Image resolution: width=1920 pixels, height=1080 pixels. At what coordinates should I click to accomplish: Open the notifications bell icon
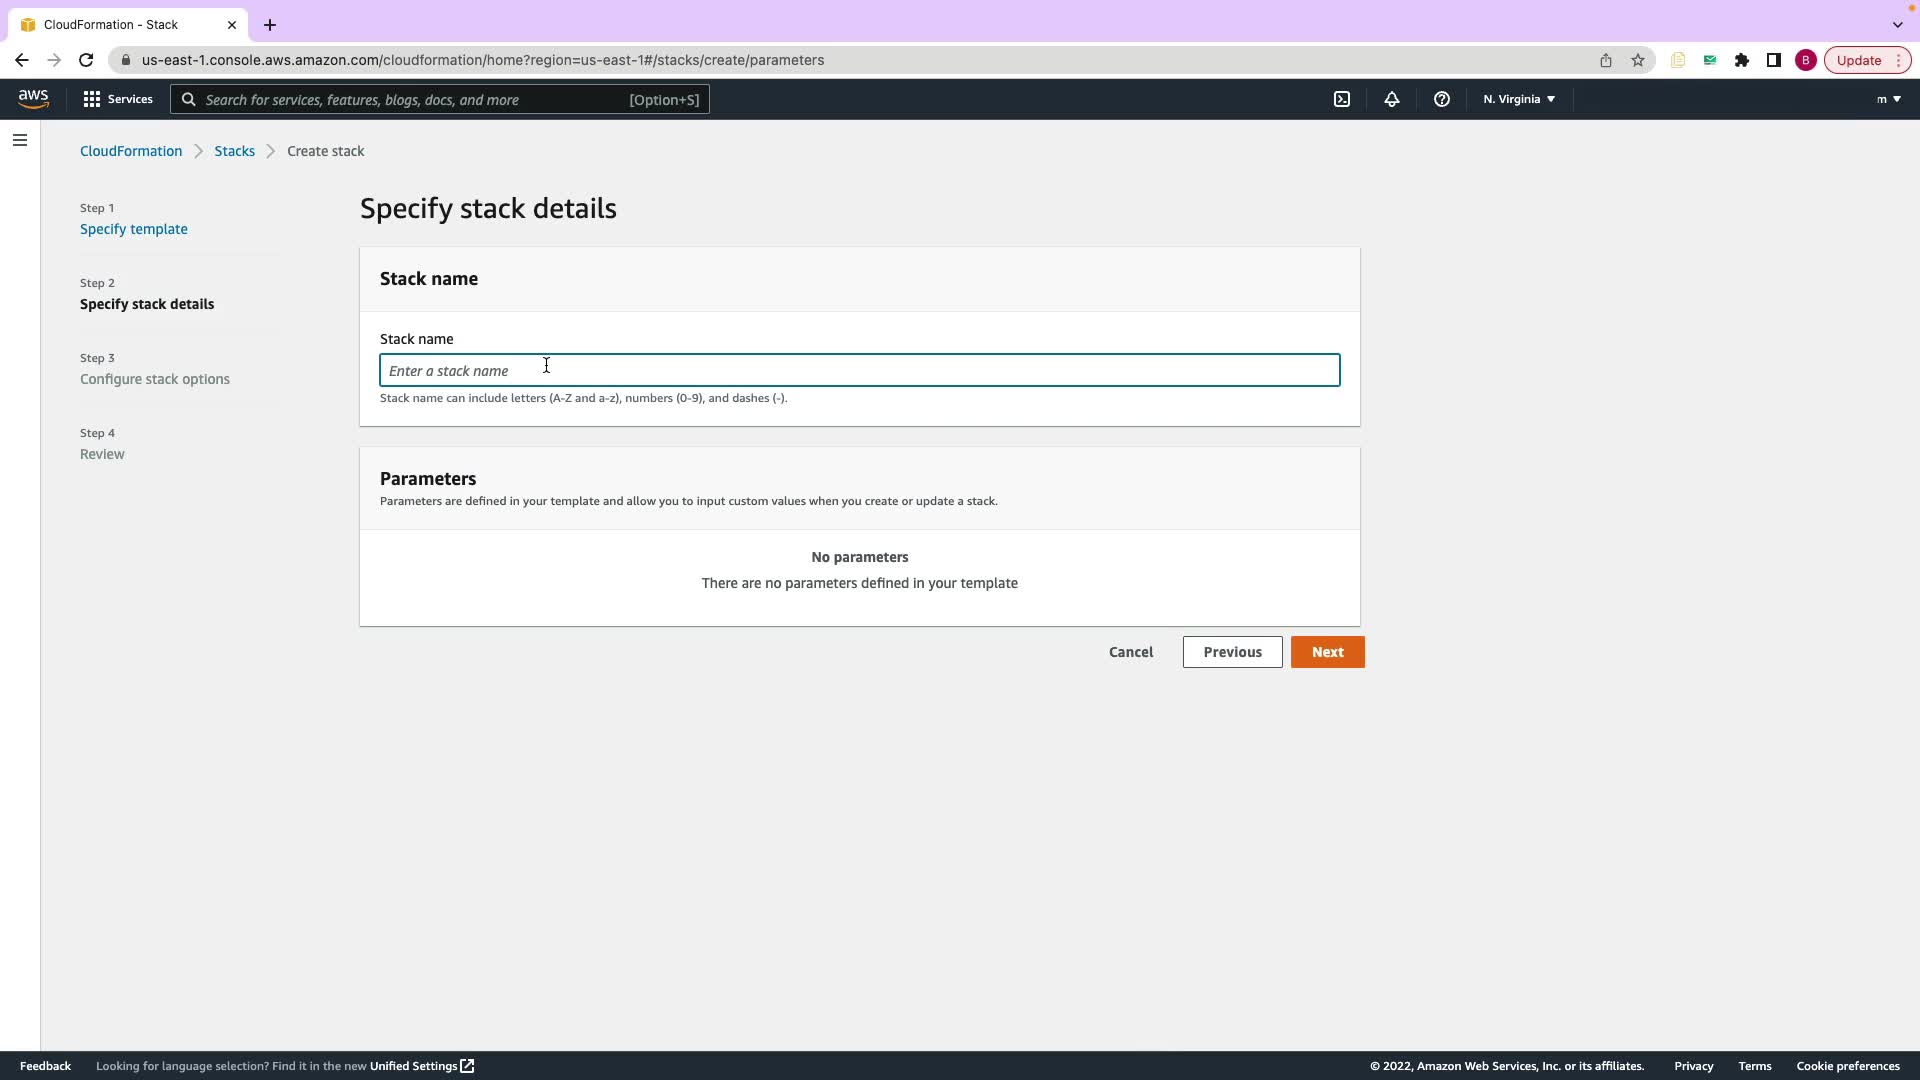1391,99
